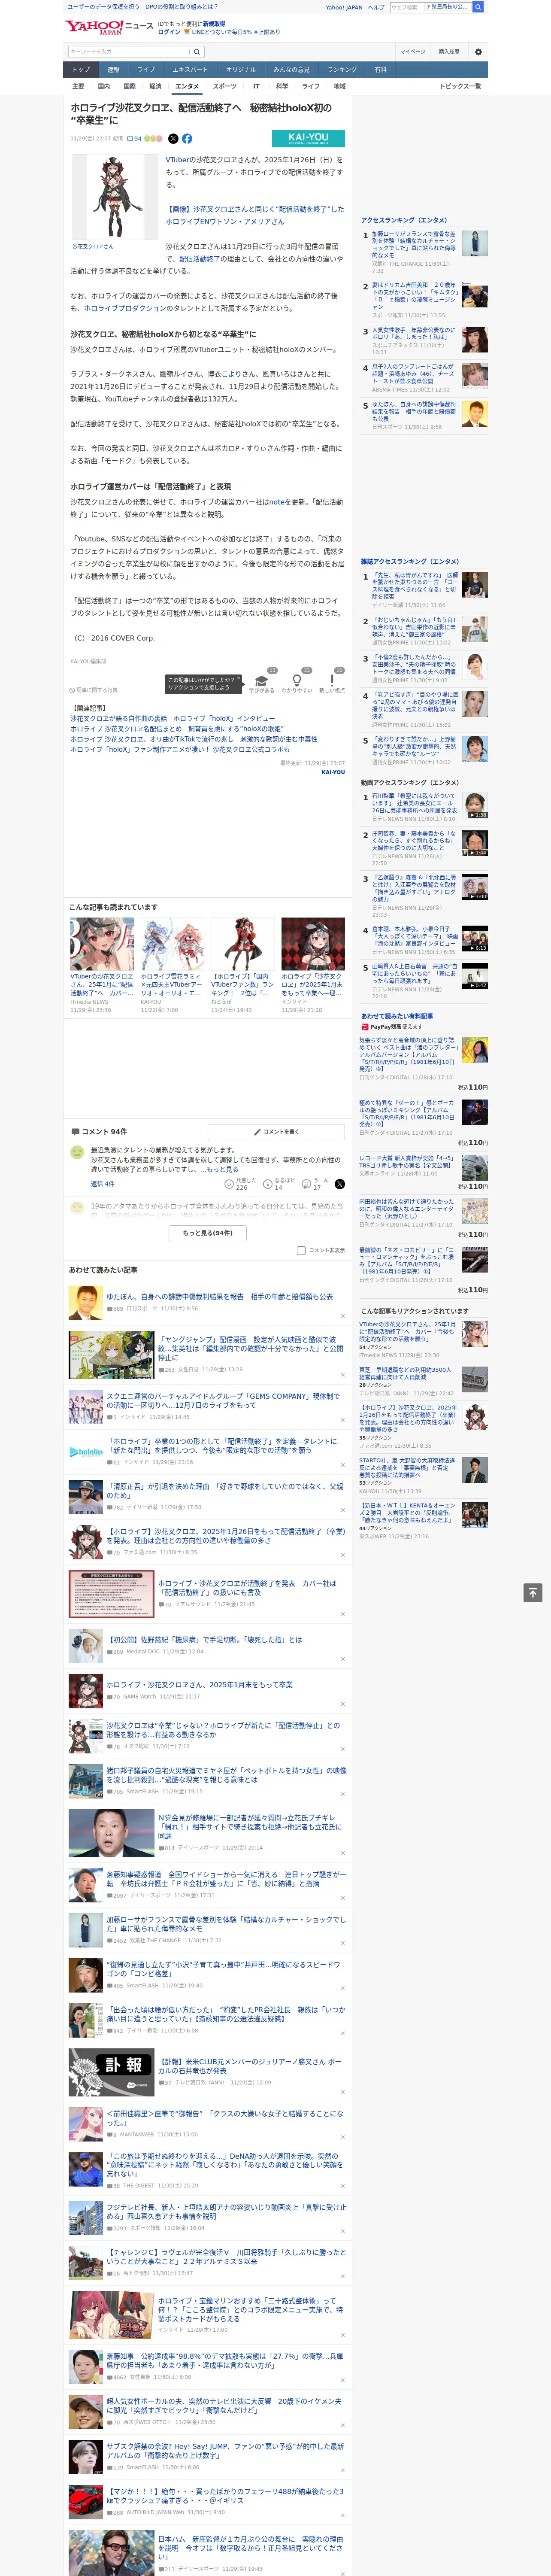Click the search magnifier icon beside keyword field
551x2576 pixels.
click(197, 52)
